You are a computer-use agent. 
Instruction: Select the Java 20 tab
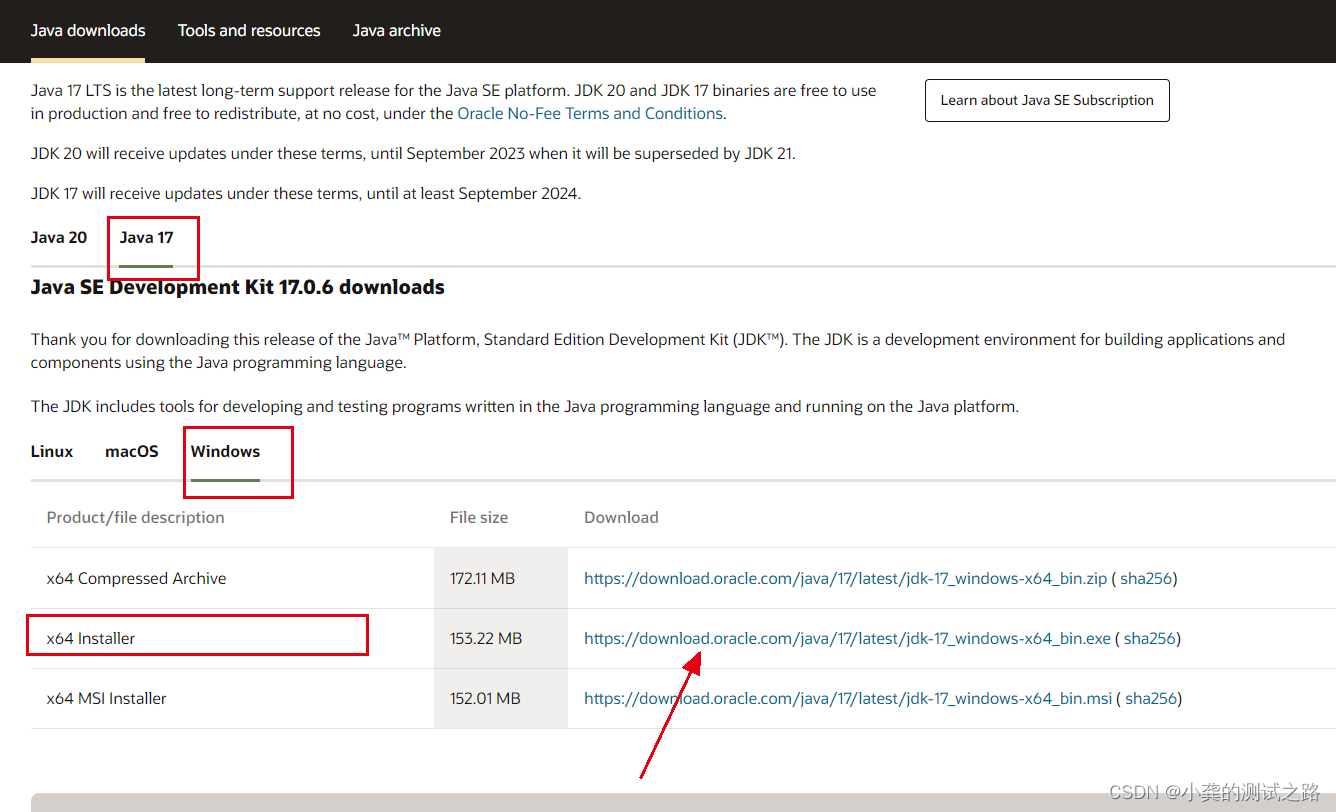coord(59,238)
